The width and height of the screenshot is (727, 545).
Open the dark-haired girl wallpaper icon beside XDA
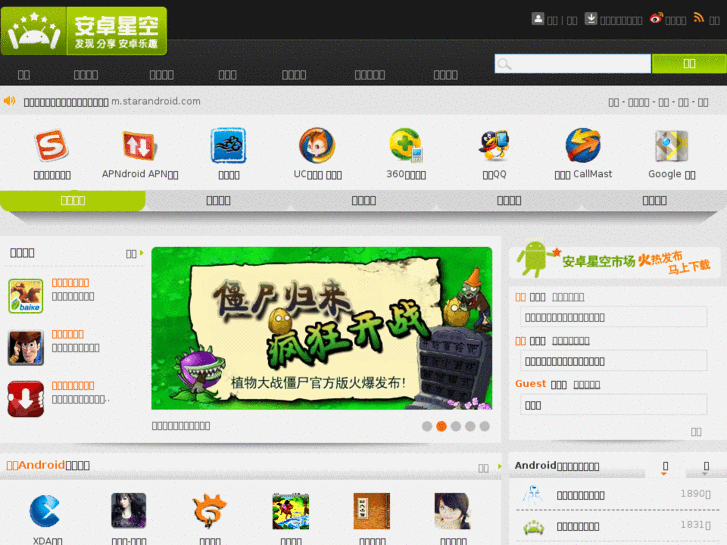(129, 511)
